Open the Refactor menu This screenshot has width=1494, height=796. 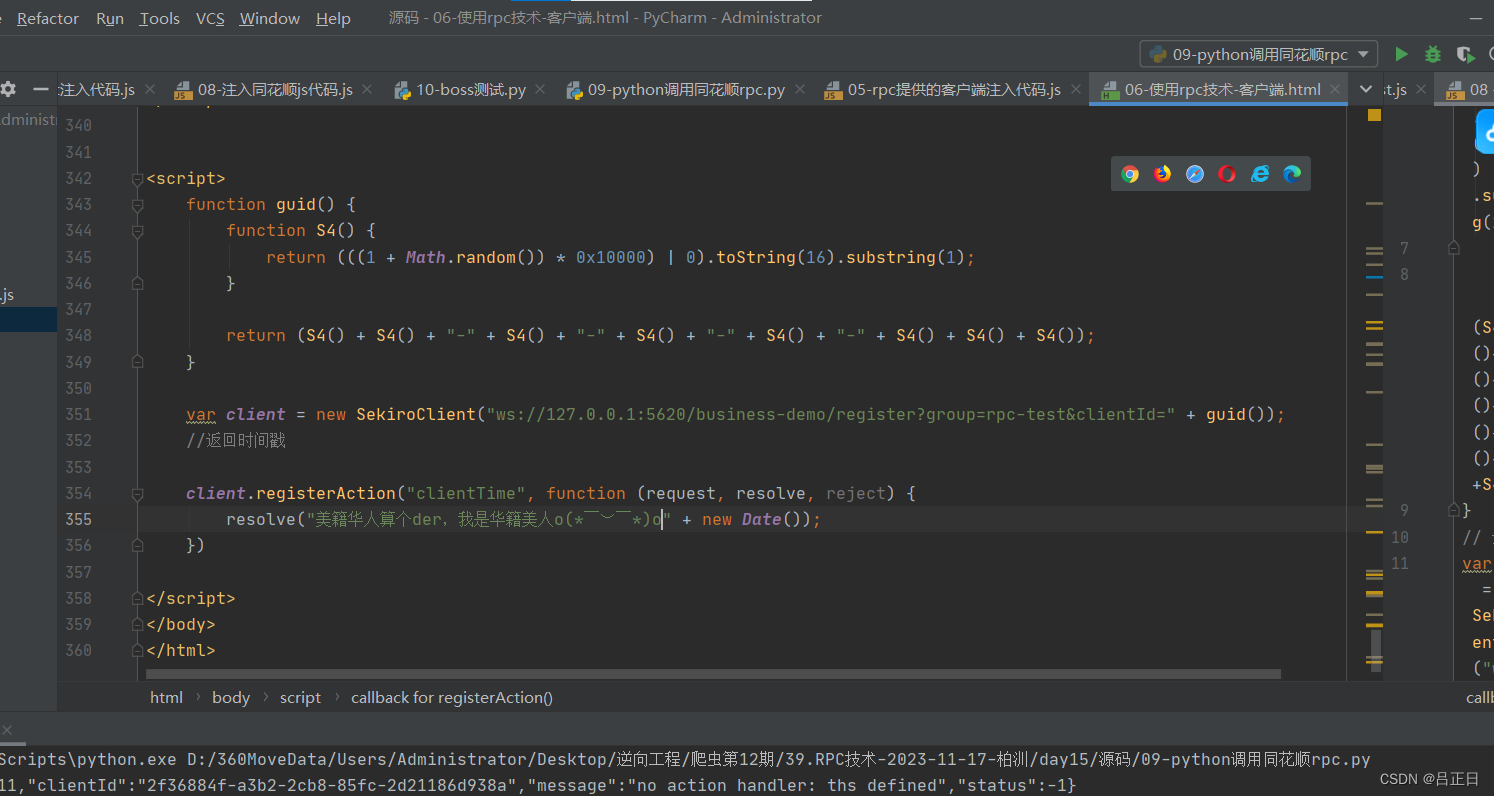pyautogui.click(x=48, y=18)
